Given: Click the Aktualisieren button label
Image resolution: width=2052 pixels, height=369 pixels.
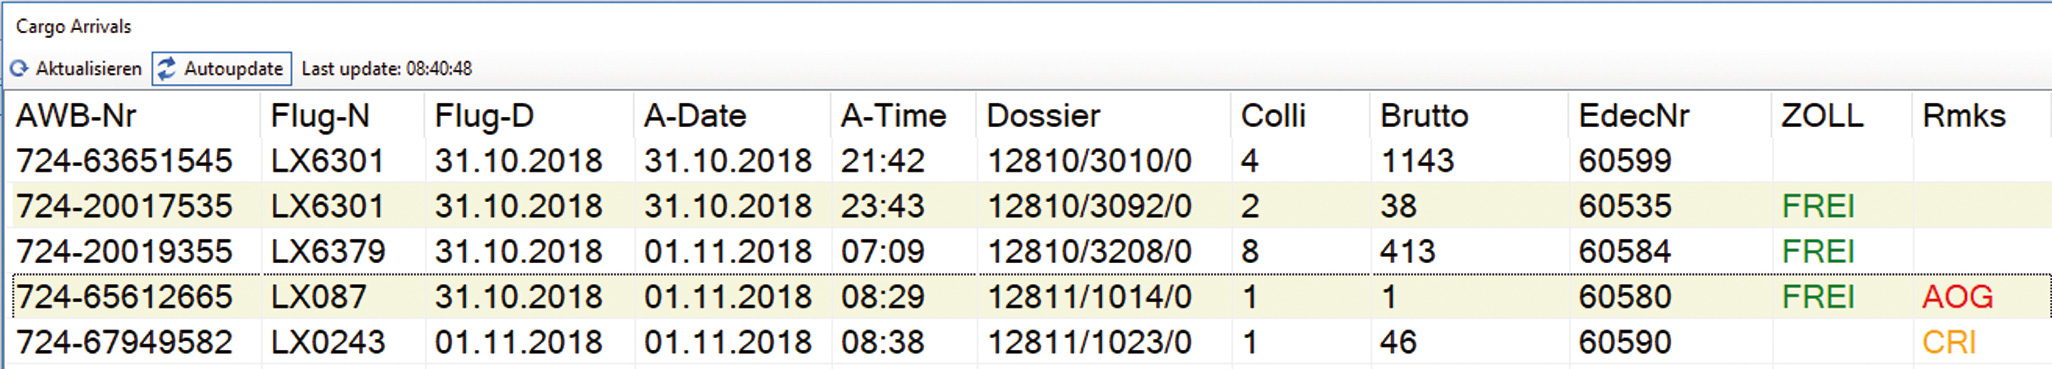Looking at the screenshot, I should tap(89, 69).
